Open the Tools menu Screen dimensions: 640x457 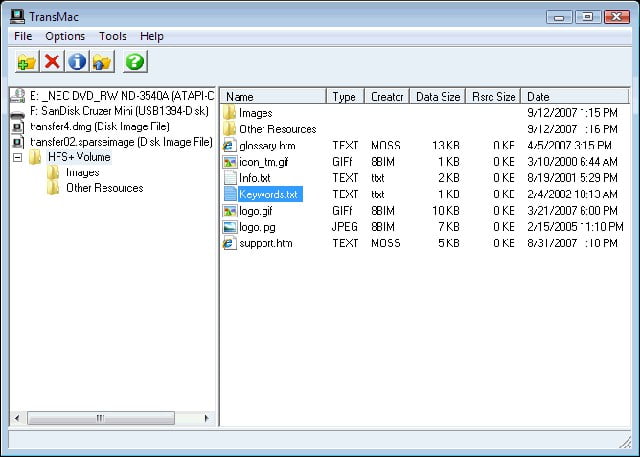coord(113,36)
